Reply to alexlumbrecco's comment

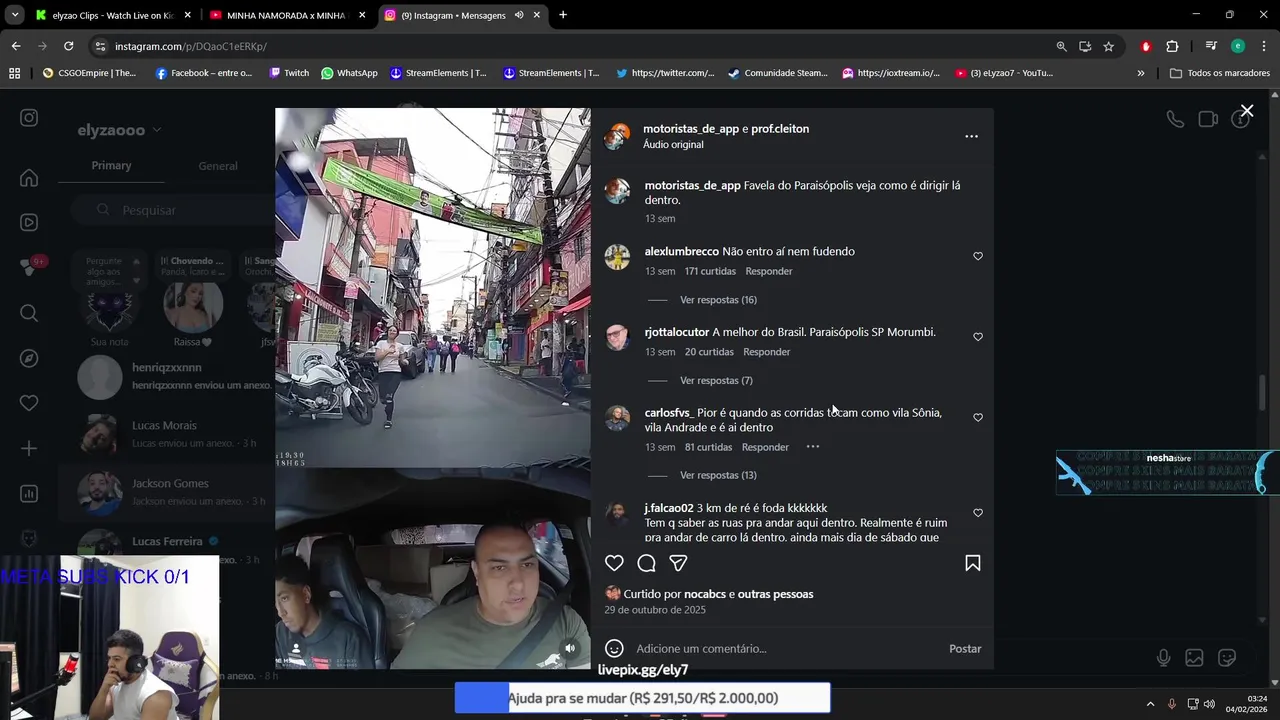tap(769, 272)
